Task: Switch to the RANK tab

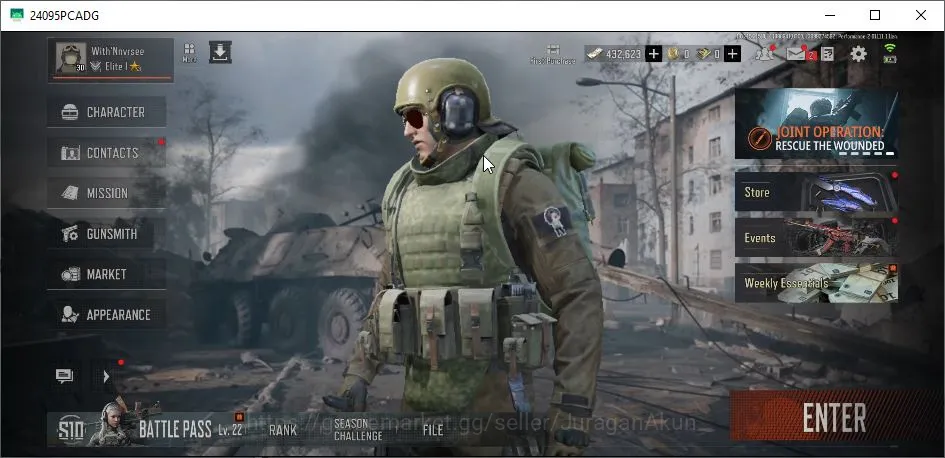Action: [x=283, y=430]
